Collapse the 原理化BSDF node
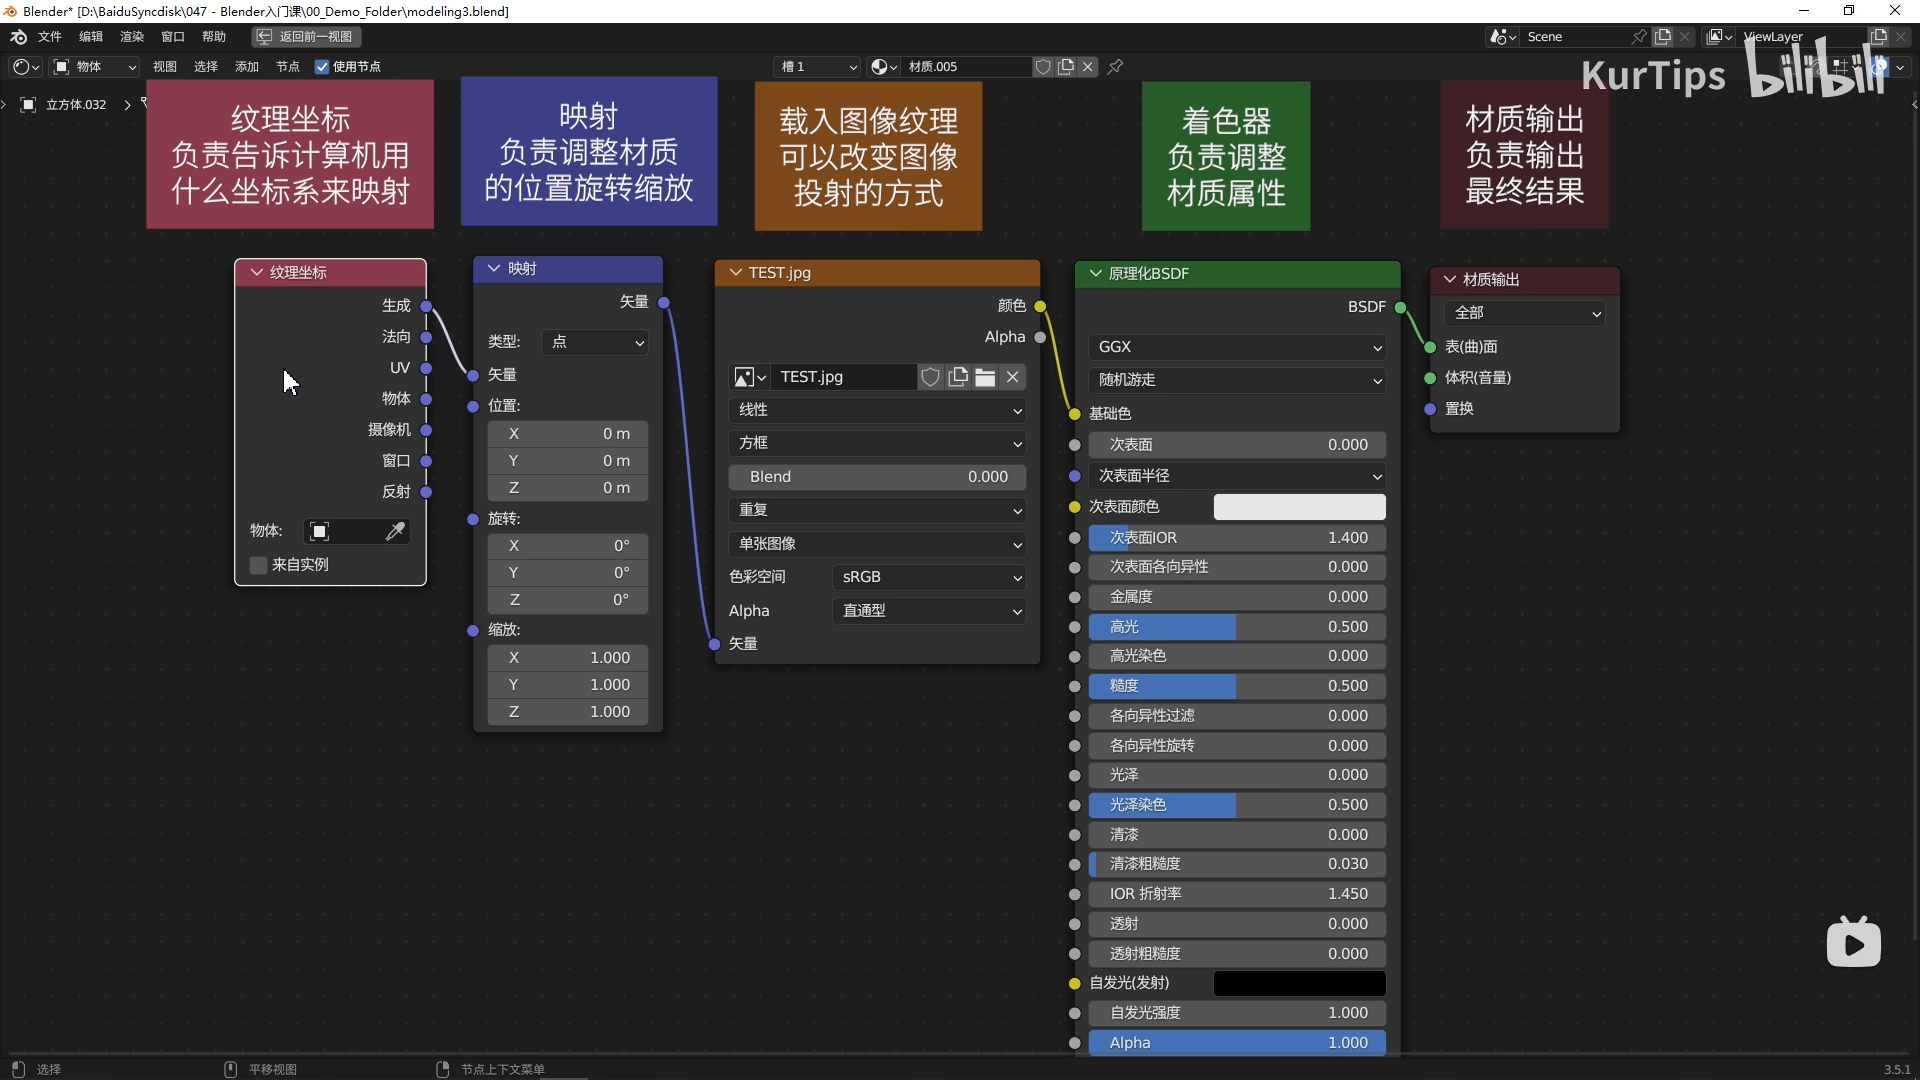Screen dimensions: 1920x1080 (x=1095, y=273)
